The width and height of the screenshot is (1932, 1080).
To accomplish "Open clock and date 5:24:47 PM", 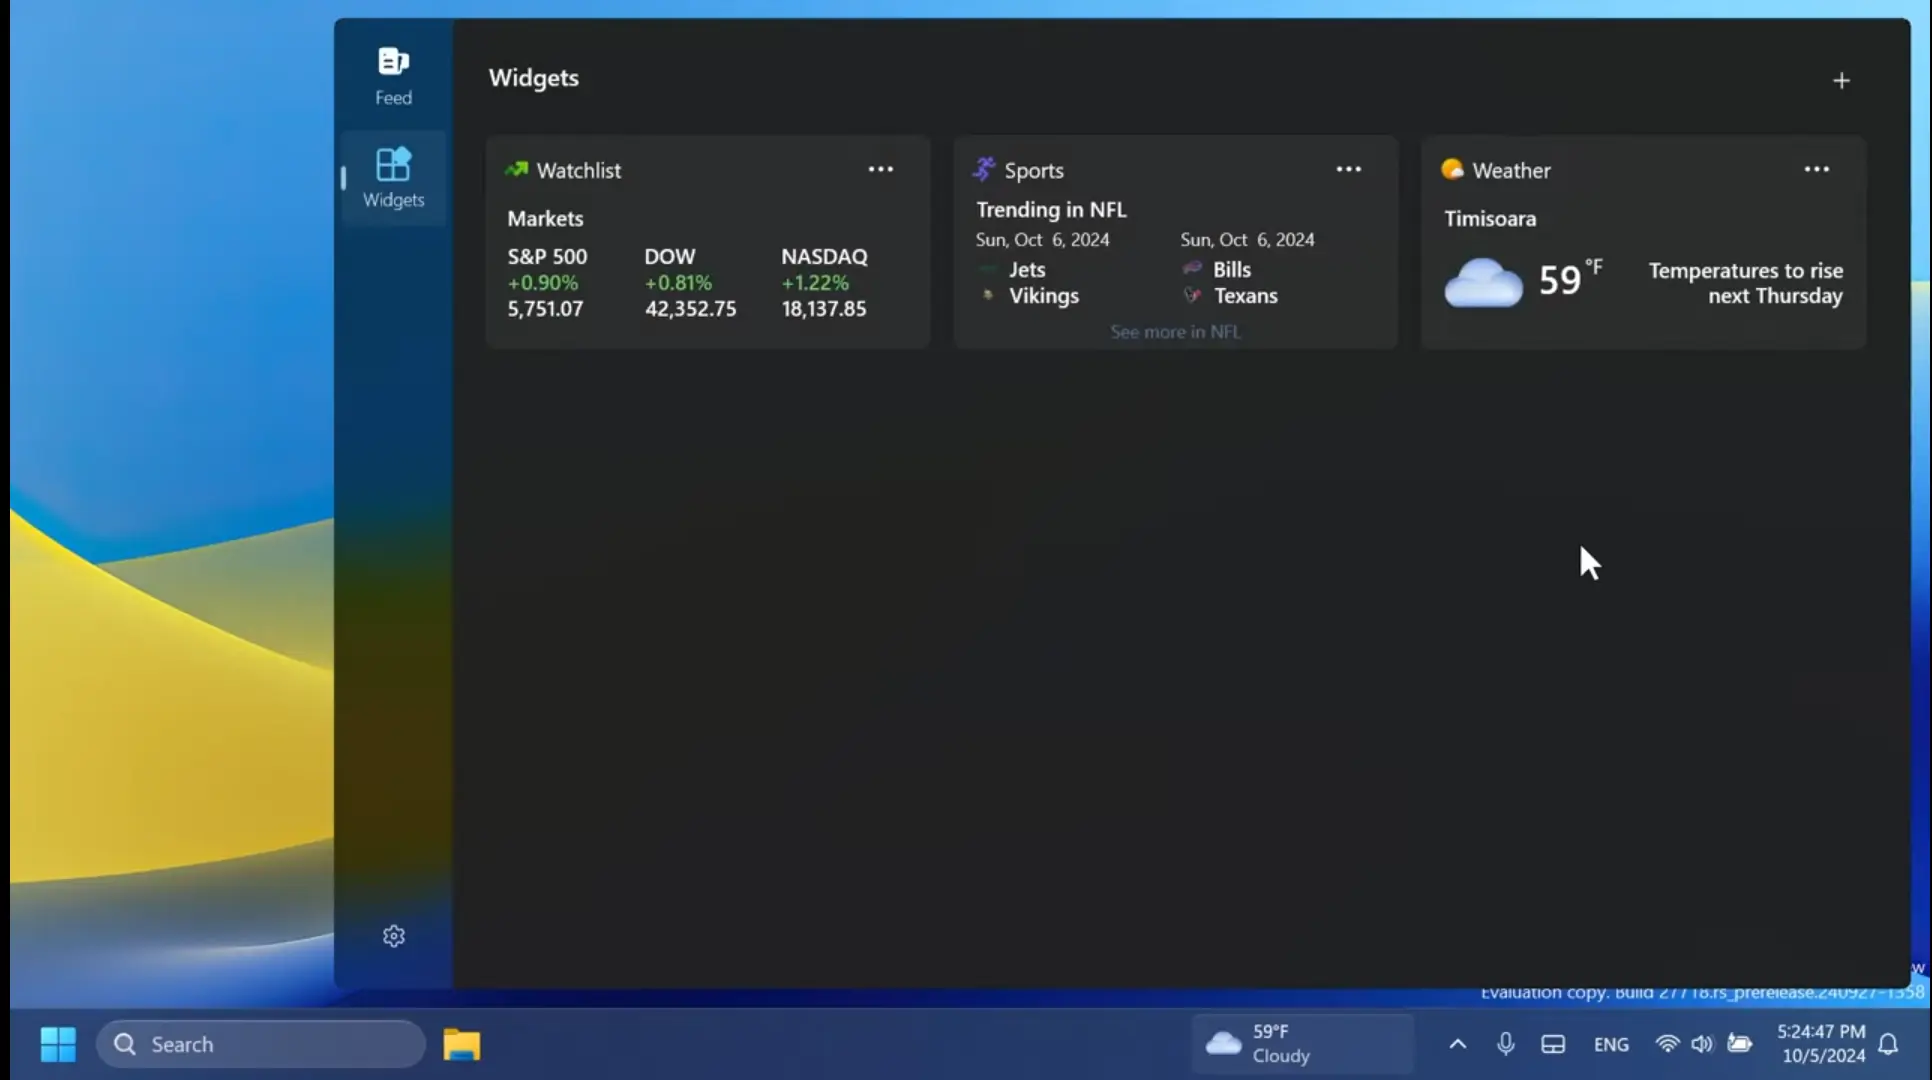I will 1822,1043.
